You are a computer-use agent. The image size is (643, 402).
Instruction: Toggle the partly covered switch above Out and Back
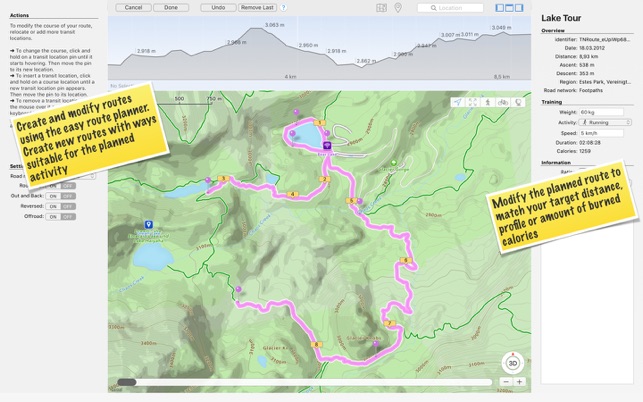60,186
